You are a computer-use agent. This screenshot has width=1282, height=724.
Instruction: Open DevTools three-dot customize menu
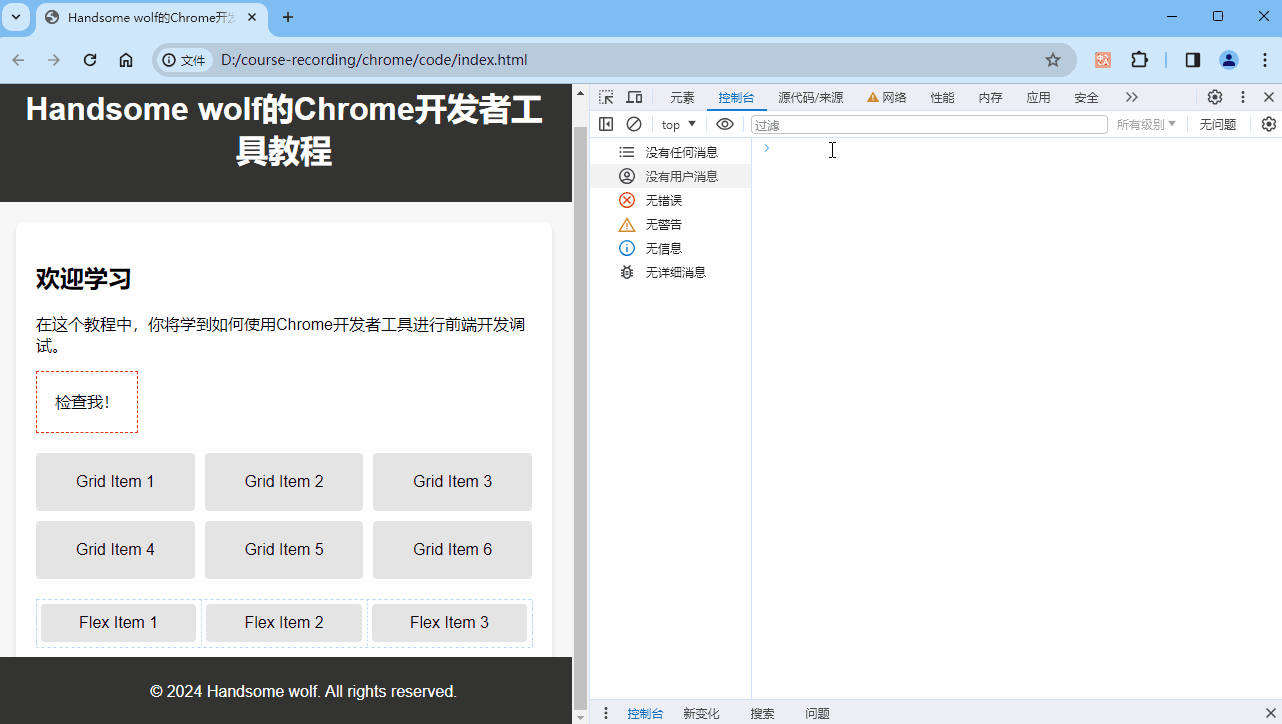[1243, 97]
